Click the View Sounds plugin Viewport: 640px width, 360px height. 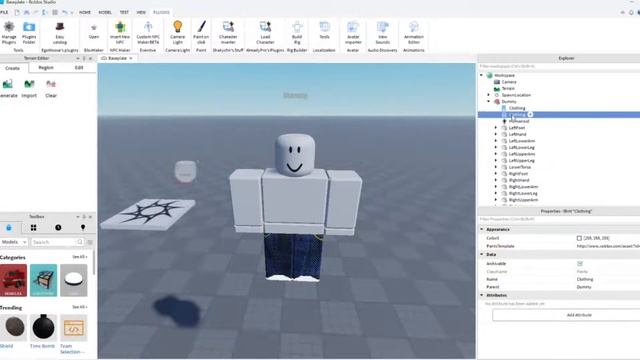[x=382, y=33]
